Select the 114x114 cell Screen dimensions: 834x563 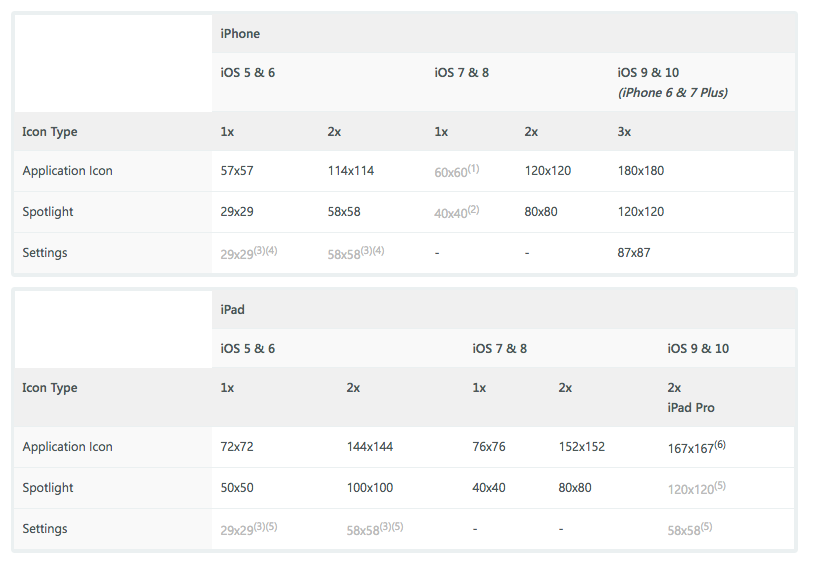[x=351, y=171]
